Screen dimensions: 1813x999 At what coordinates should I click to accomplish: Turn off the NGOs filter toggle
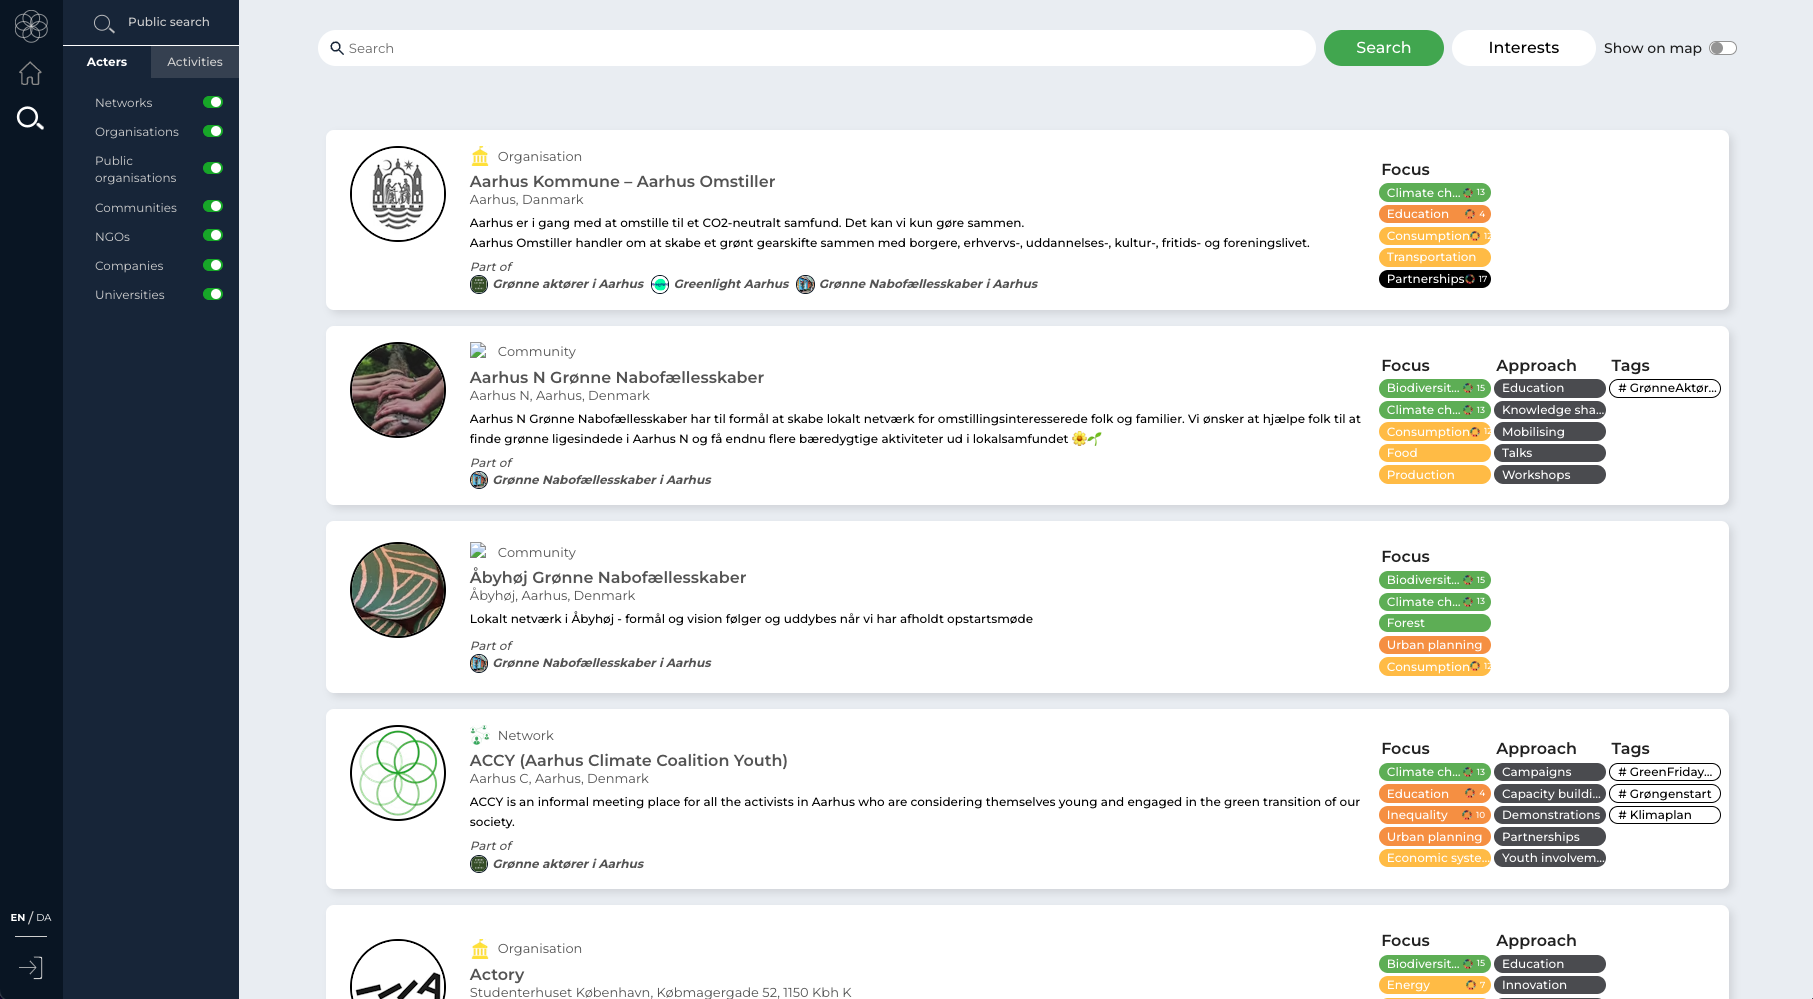[212, 236]
